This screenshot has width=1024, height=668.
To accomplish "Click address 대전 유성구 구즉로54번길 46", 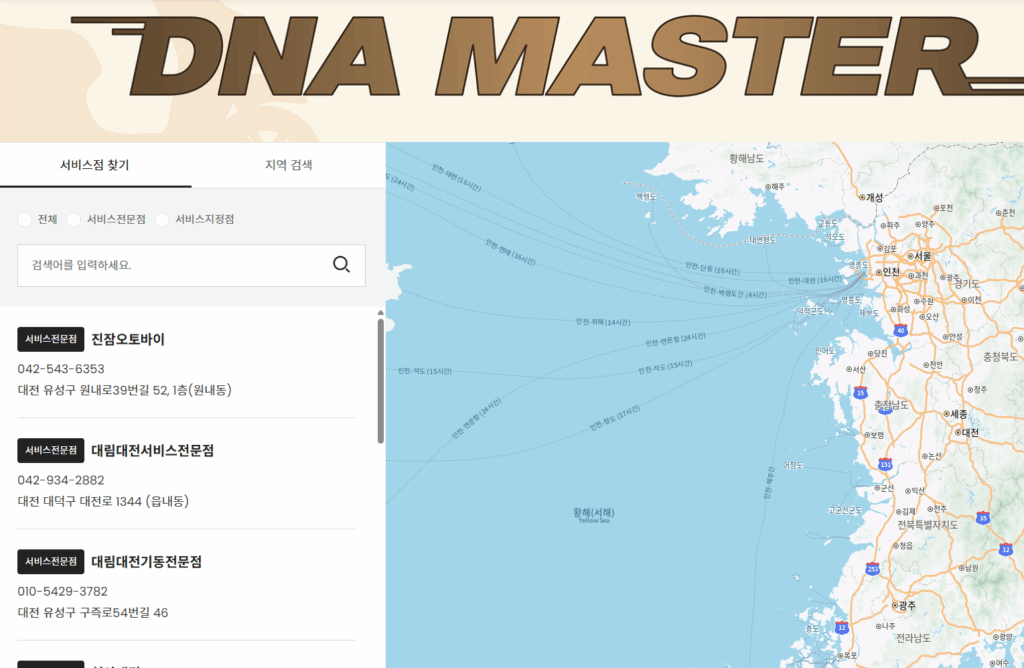I will click(93, 612).
